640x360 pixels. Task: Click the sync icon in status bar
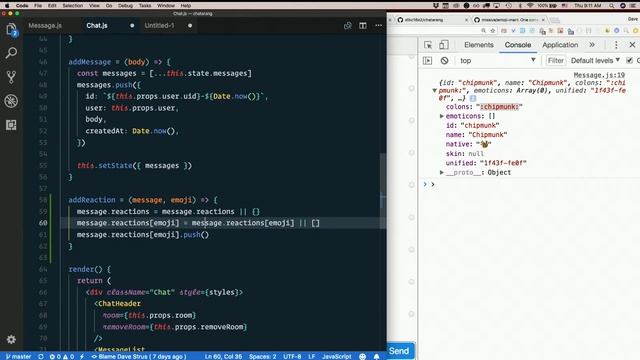pos(41,356)
